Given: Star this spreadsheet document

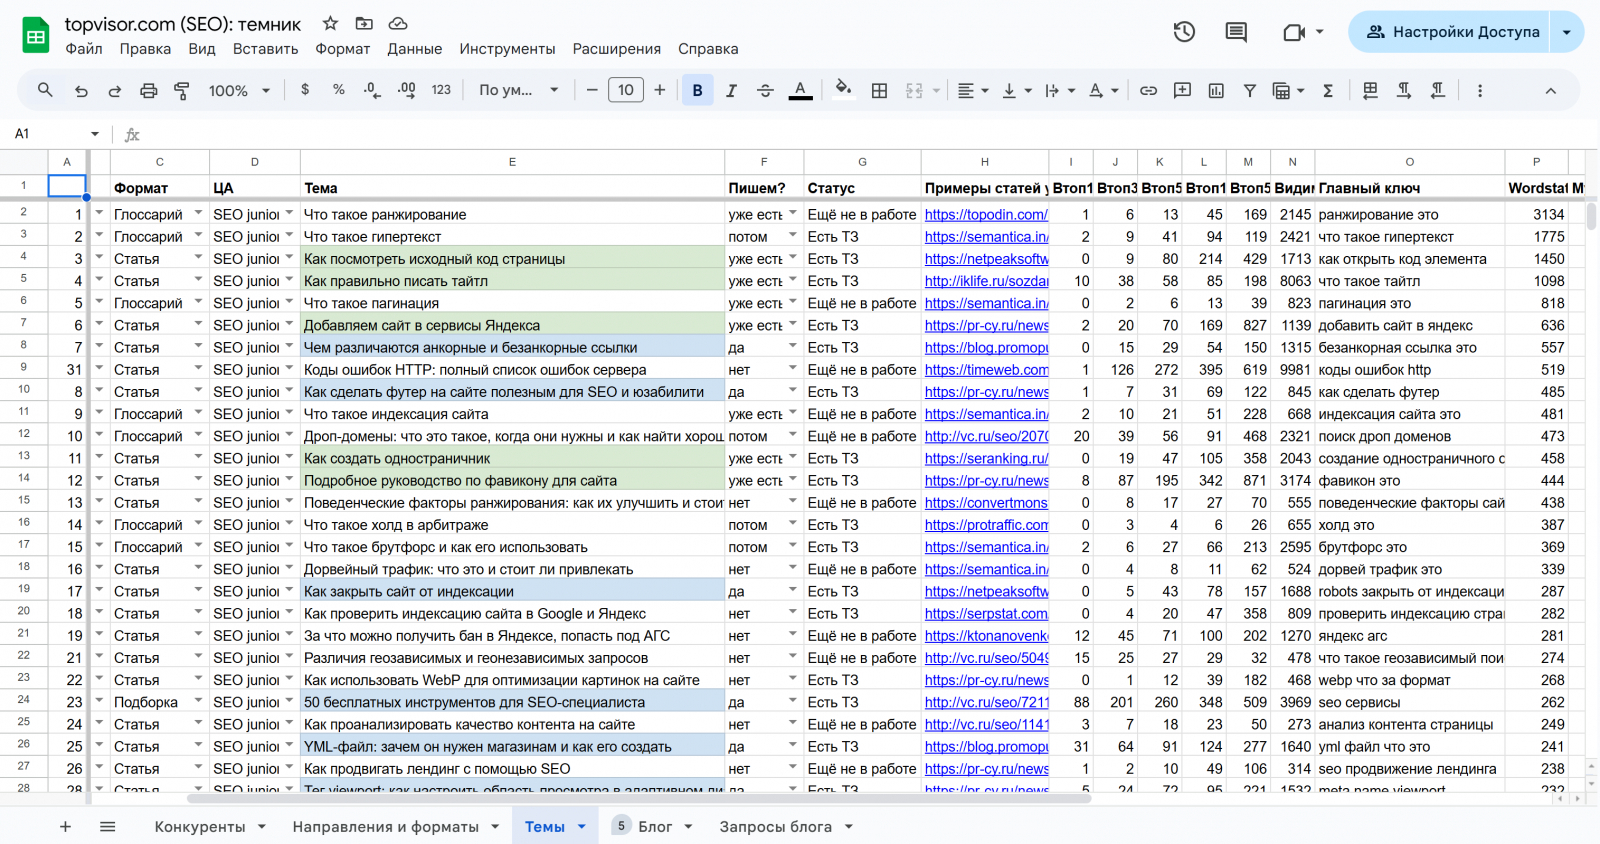Looking at the screenshot, I should [330, 23].
